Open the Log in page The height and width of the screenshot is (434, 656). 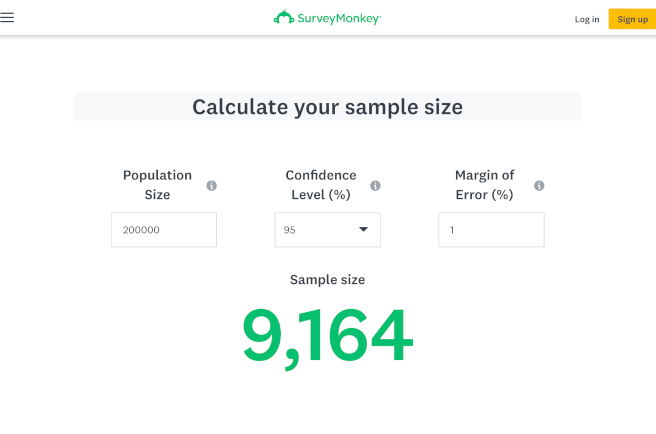[587, 19]
